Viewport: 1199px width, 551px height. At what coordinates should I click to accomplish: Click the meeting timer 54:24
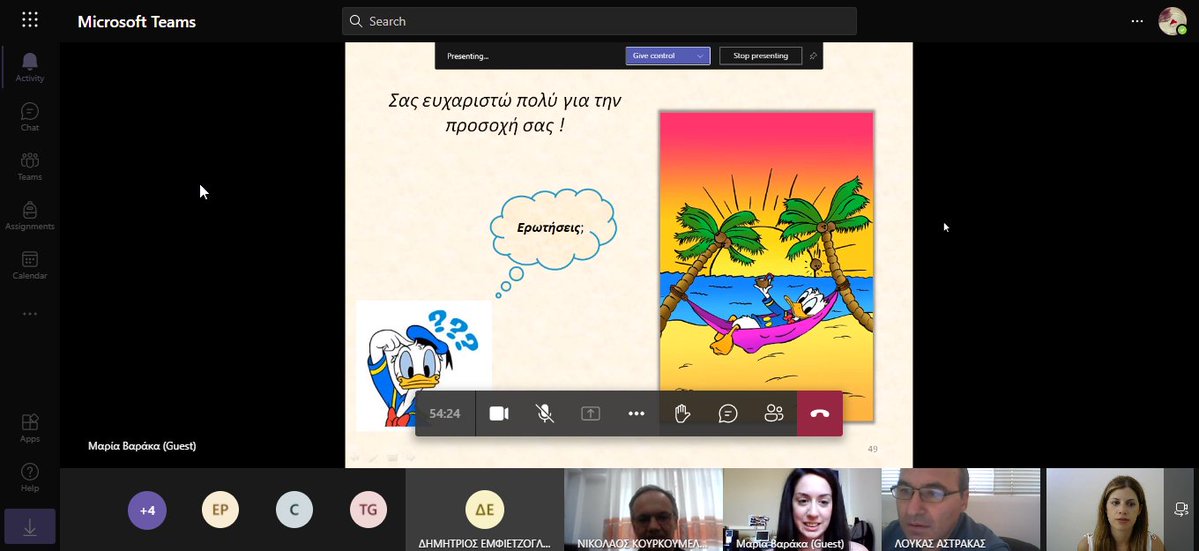(x=444, y=413)
